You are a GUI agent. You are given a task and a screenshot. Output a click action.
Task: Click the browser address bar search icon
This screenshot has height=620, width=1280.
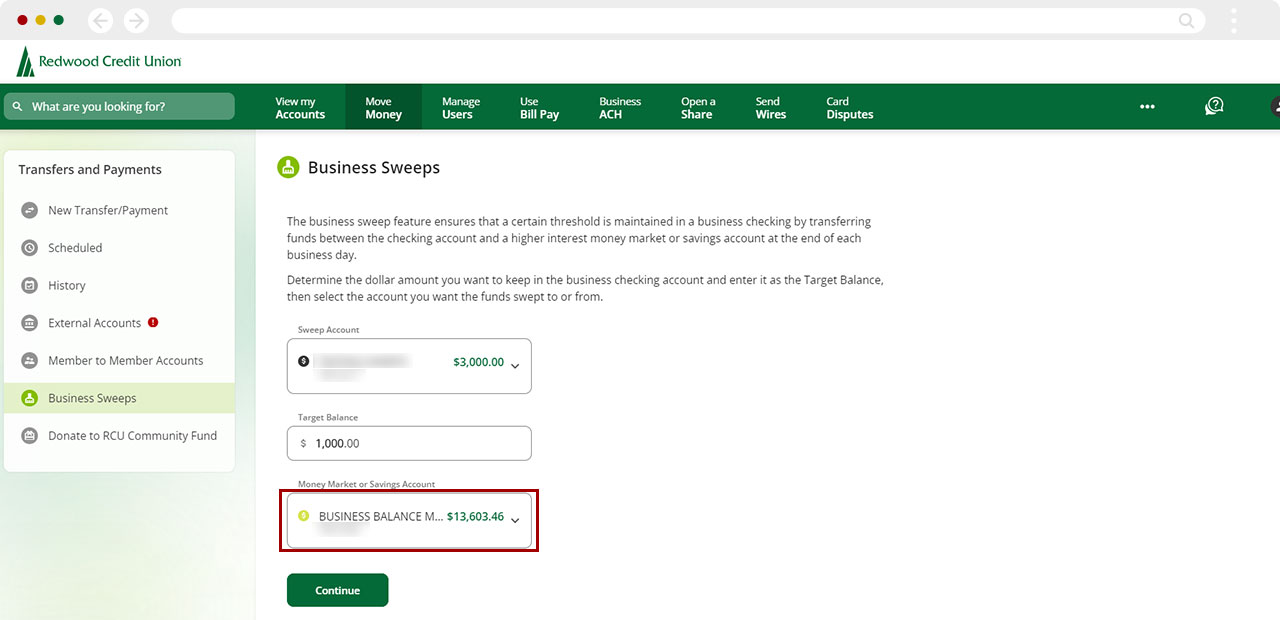1186,20
